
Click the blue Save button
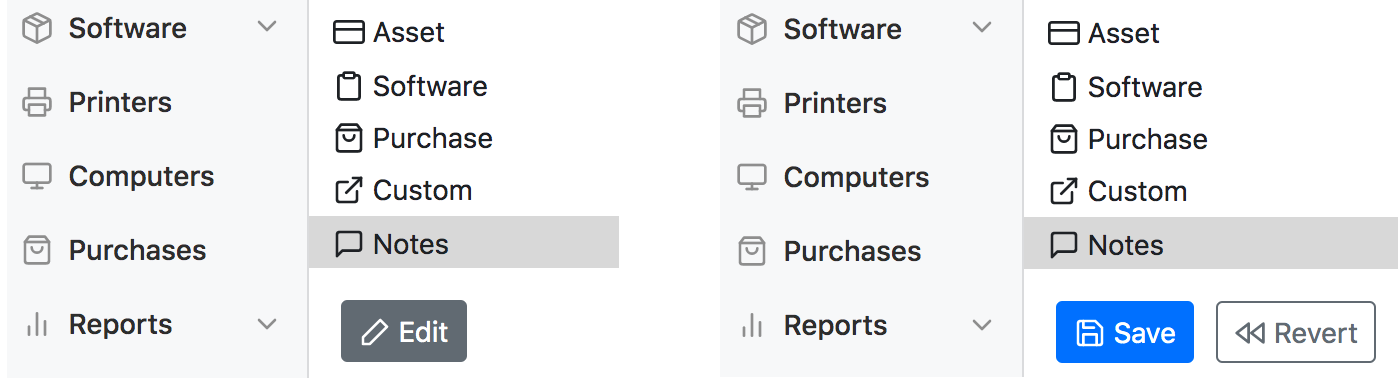(x=1125, y=332)
